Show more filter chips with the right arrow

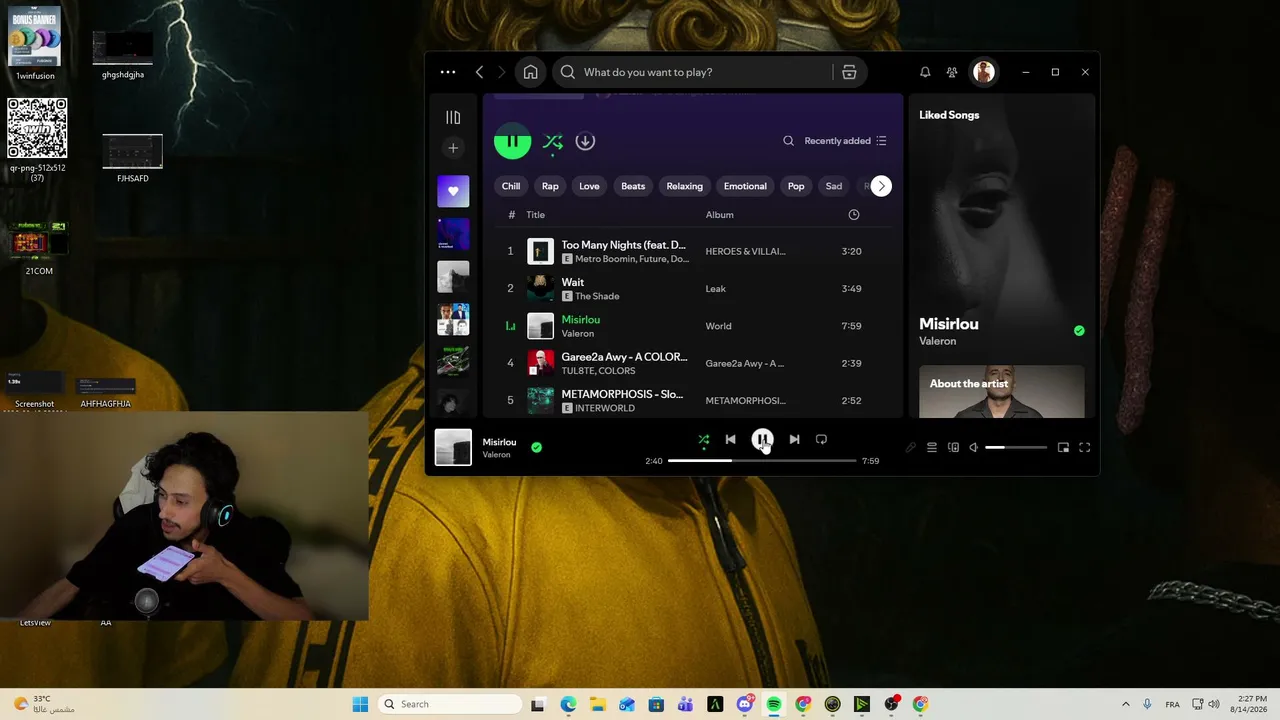coord(881,186)
